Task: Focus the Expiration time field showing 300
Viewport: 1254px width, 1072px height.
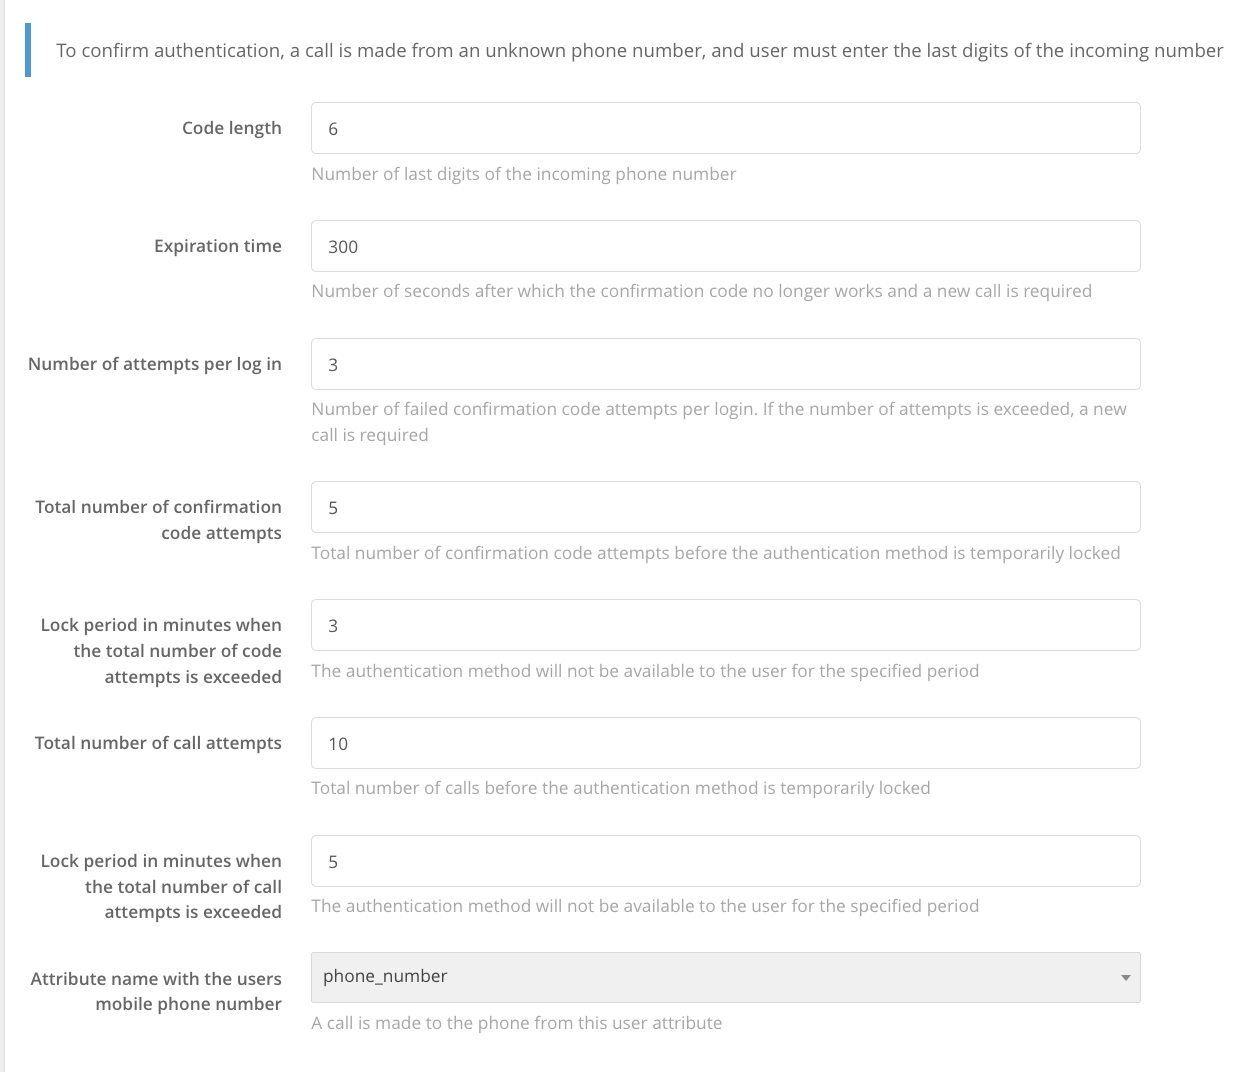Action: [x=725, y=246]
